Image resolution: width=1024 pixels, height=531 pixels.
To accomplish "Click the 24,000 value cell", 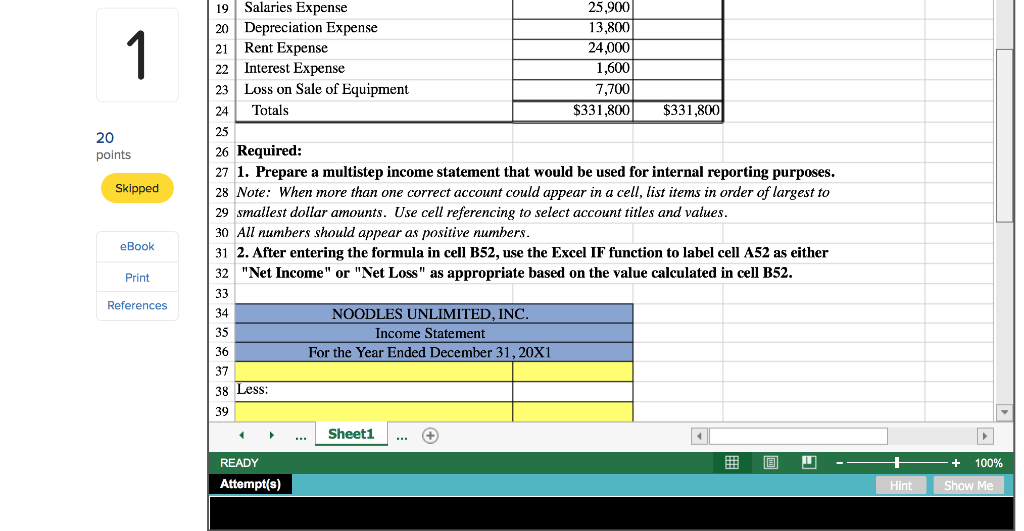I will click(573, 49).
